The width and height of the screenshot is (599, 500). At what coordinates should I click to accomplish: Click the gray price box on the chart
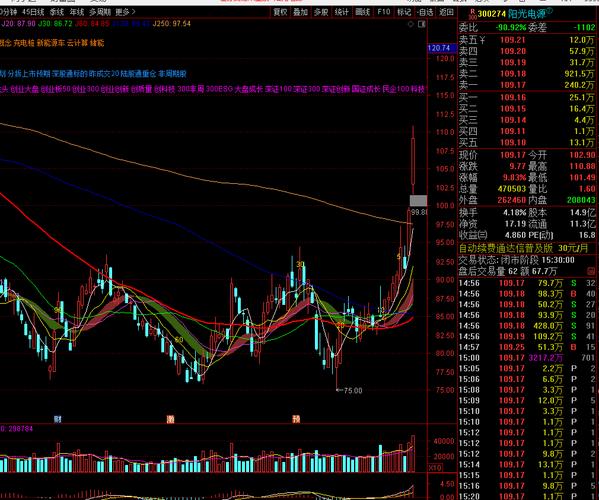(x=418, y=201)
